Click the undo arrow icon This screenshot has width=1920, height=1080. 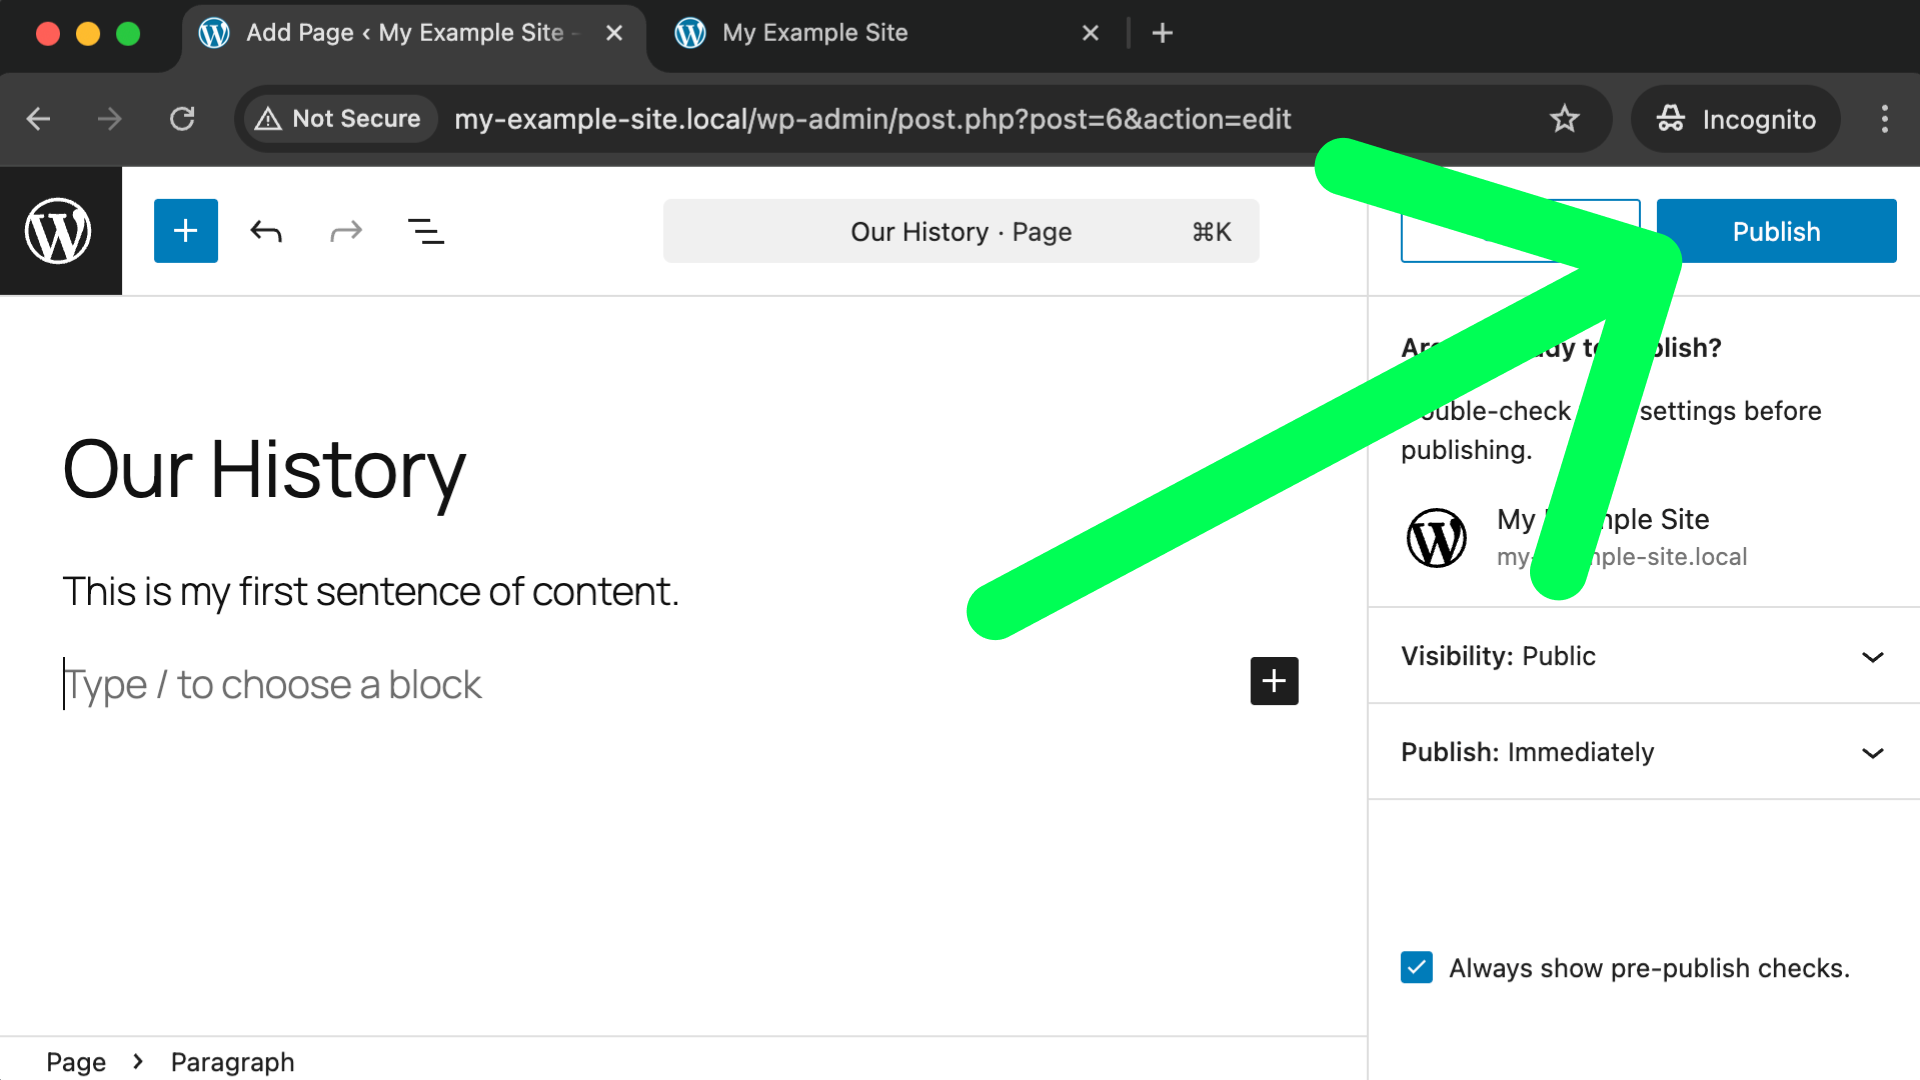point(266,231)
